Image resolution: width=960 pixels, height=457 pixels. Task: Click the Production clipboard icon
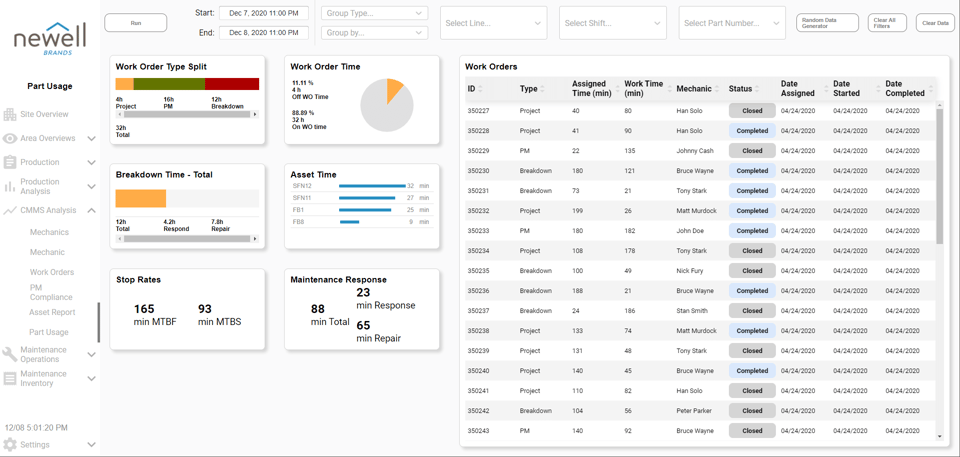tap(10, 162)
